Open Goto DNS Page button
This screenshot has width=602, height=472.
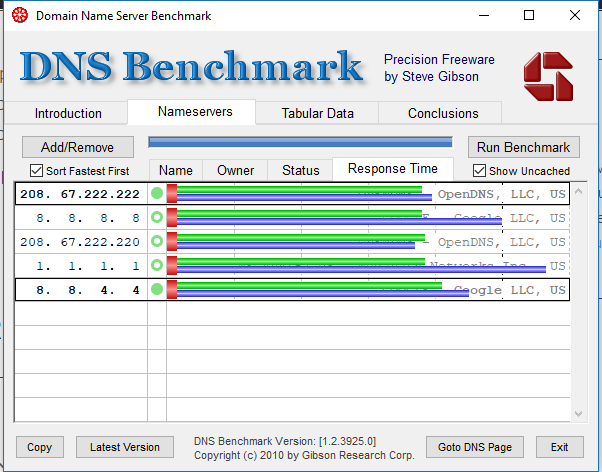click(x=475, y=447)
